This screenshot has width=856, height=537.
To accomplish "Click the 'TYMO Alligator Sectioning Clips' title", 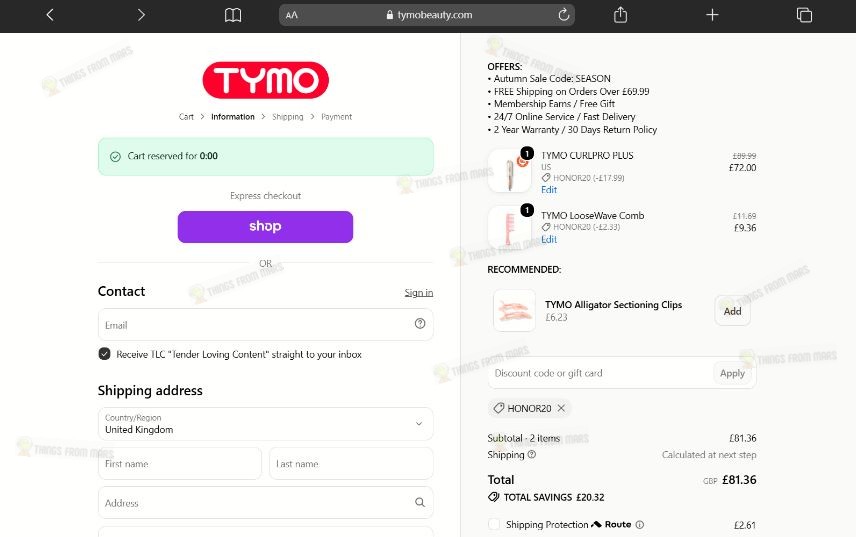I will click(613, 305).
